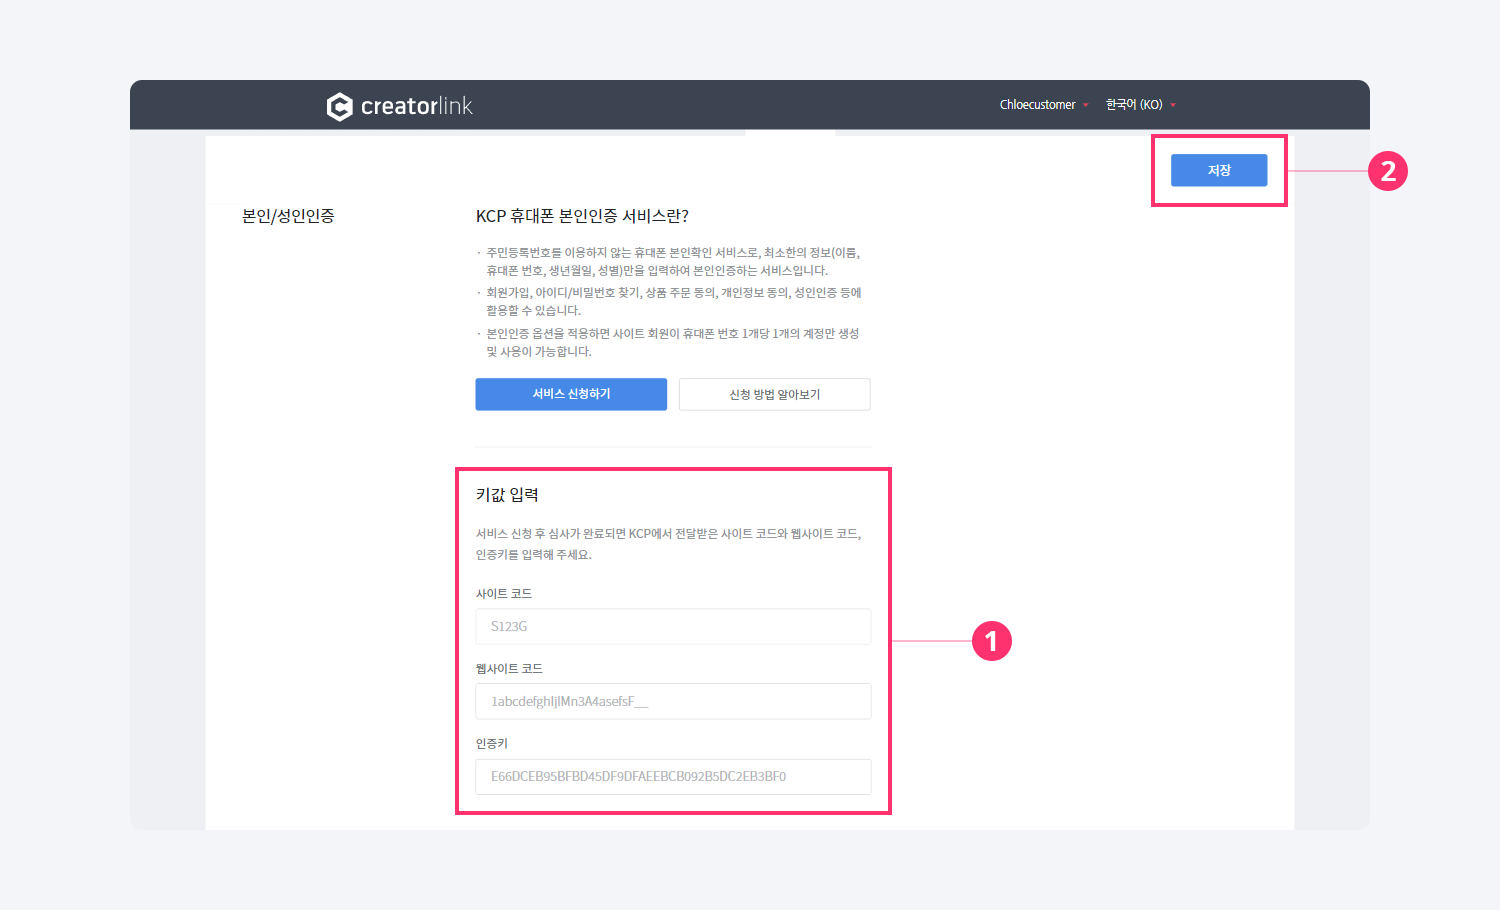The image size is (1500, 910).
Task: Open the 한국어 (KO) language selector
Action: [1133, 105]
